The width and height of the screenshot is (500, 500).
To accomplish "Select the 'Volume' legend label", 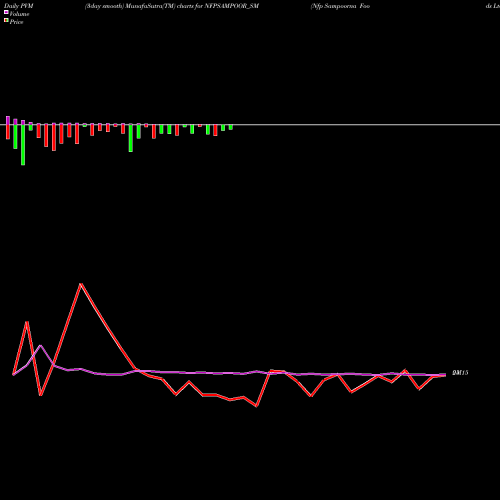I will pyautogui.click(x=19, y=14).
